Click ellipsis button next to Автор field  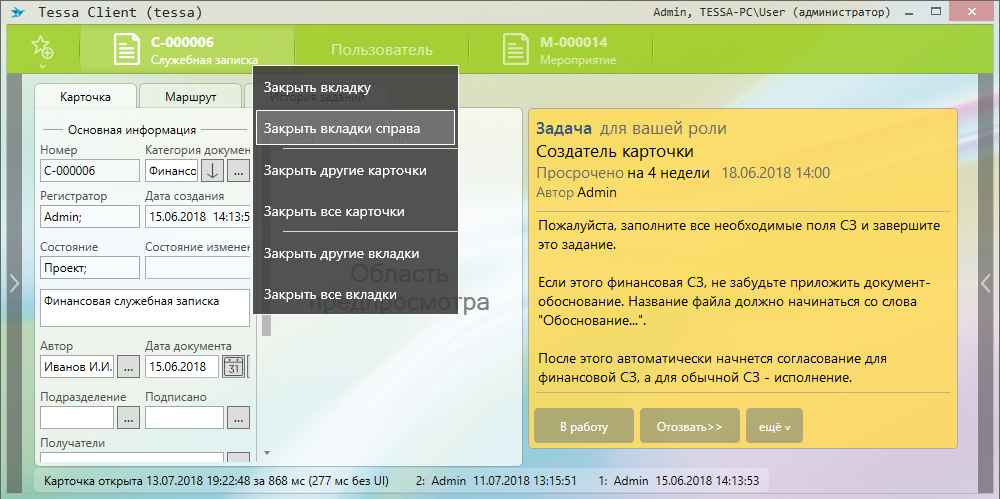(x=129, y=367)
